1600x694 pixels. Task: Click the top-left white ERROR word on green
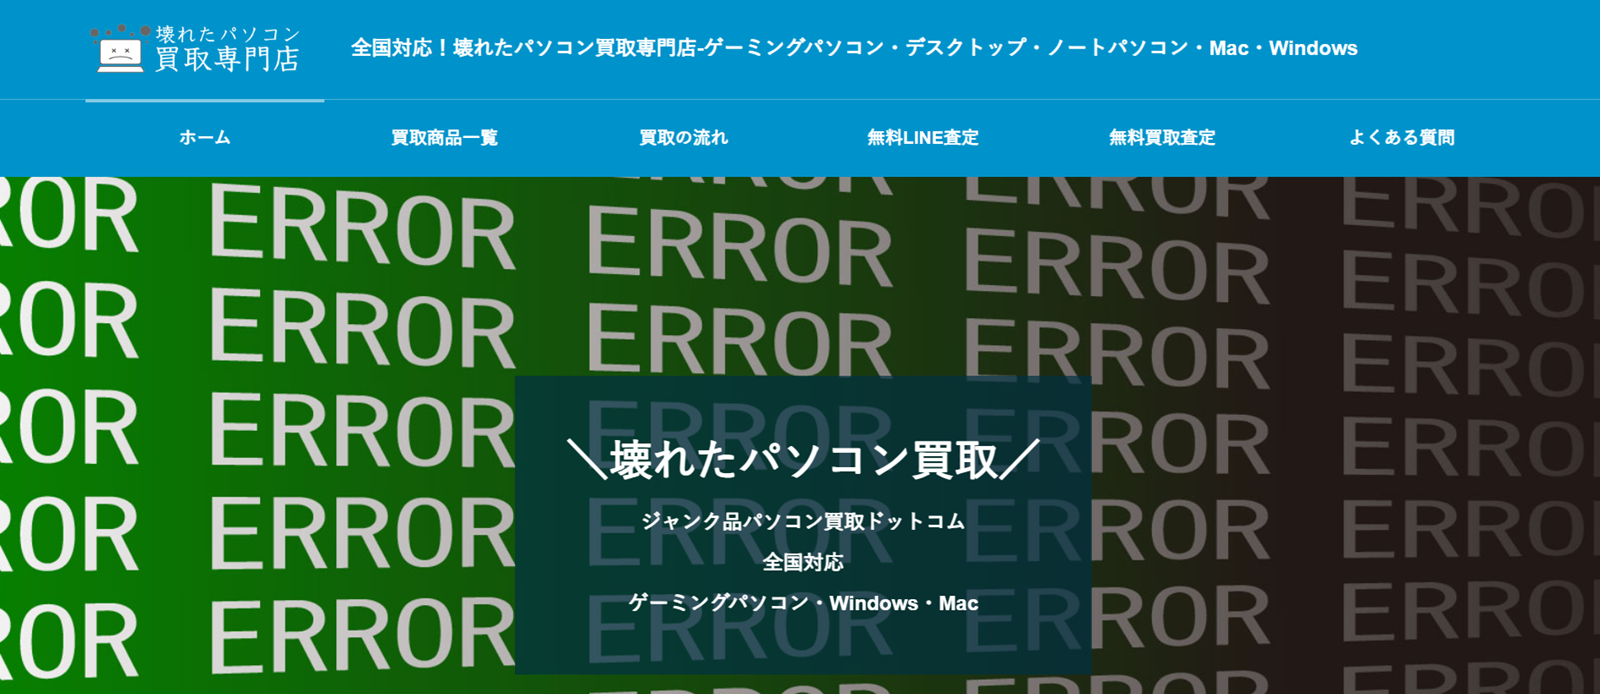362,230
